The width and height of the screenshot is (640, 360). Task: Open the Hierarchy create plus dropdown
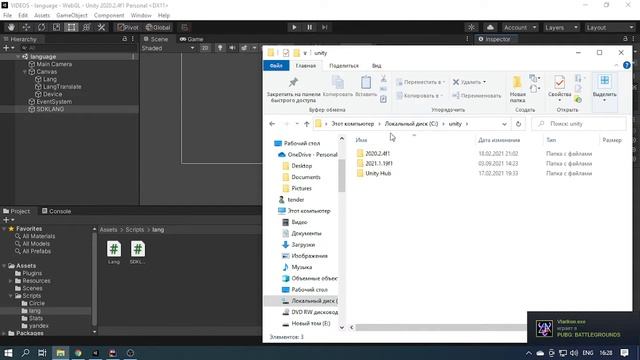coord(9,48)
